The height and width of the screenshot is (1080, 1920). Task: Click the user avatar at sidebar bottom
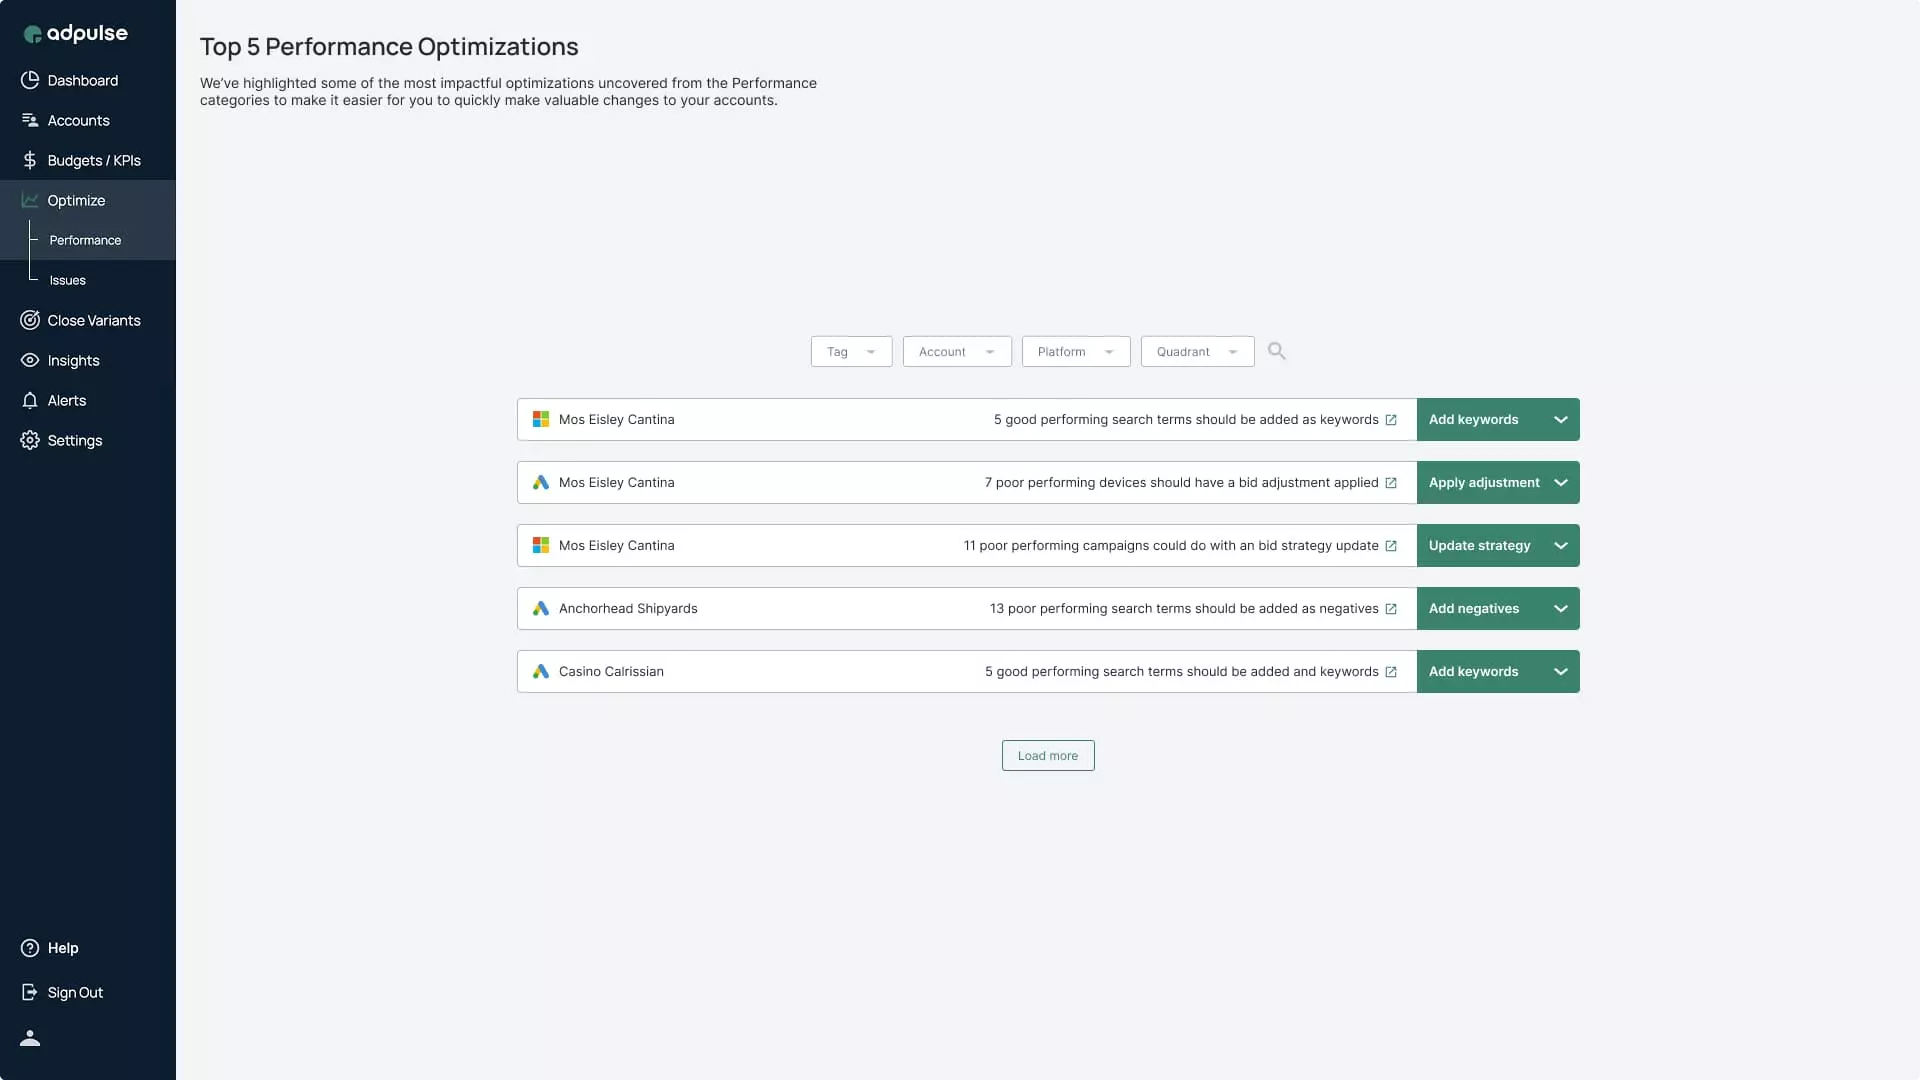click(30, 1038)
